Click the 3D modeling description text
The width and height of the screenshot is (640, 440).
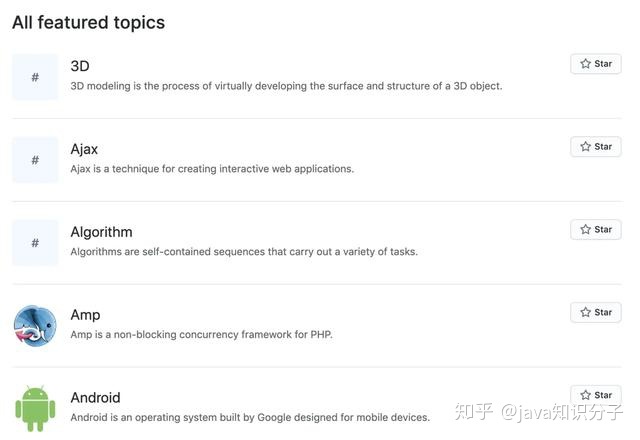click(x=286, y=86)
